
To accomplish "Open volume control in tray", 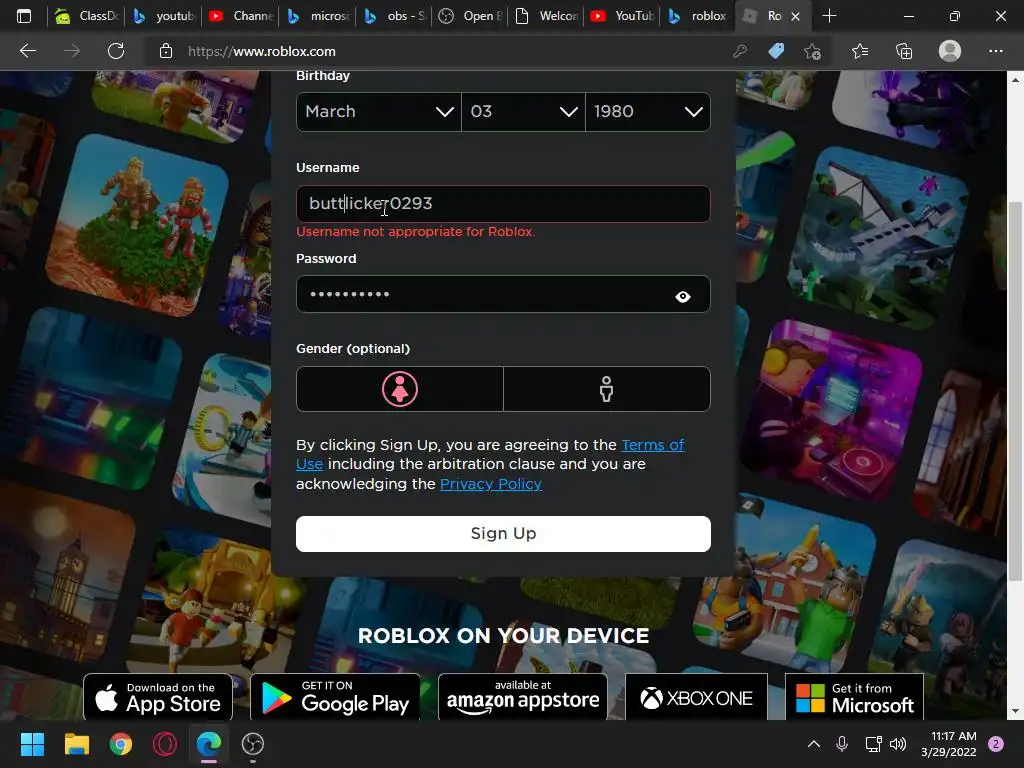I will click(x=899, y=744).
